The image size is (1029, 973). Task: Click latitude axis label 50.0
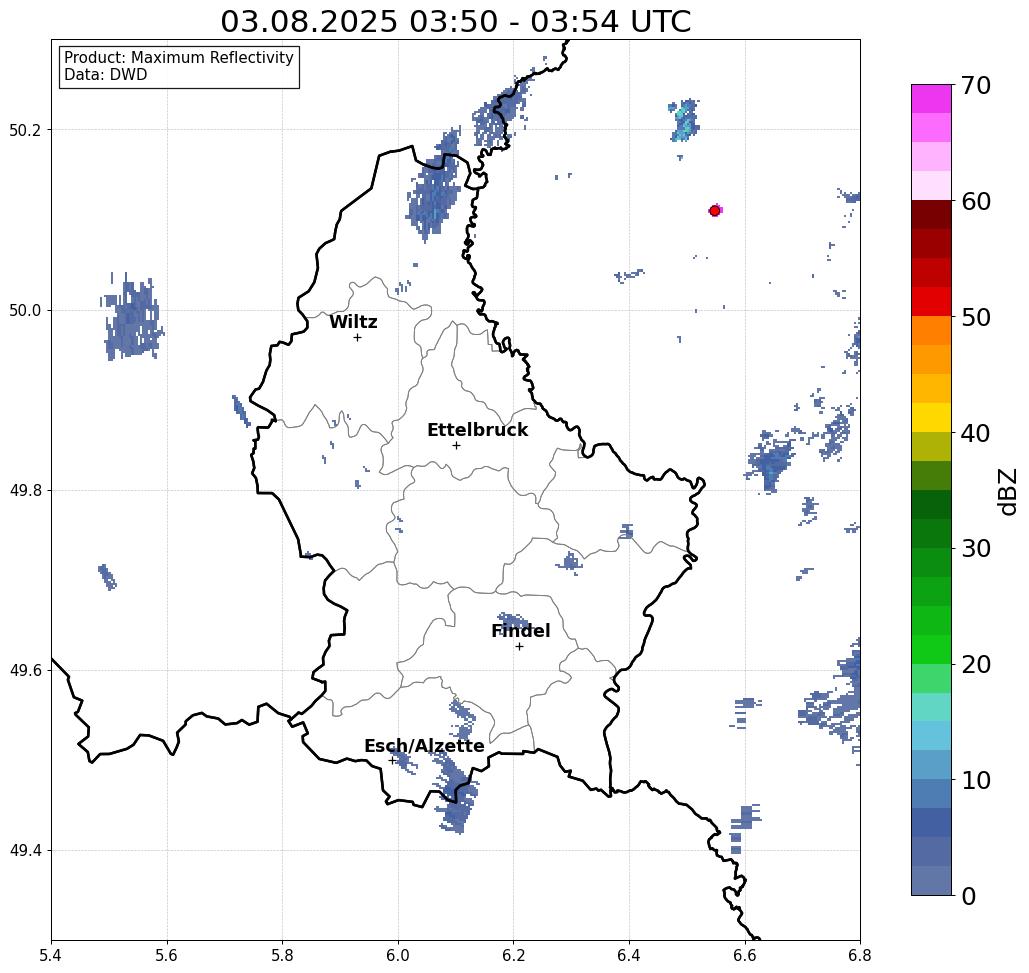tap(24, 310)
